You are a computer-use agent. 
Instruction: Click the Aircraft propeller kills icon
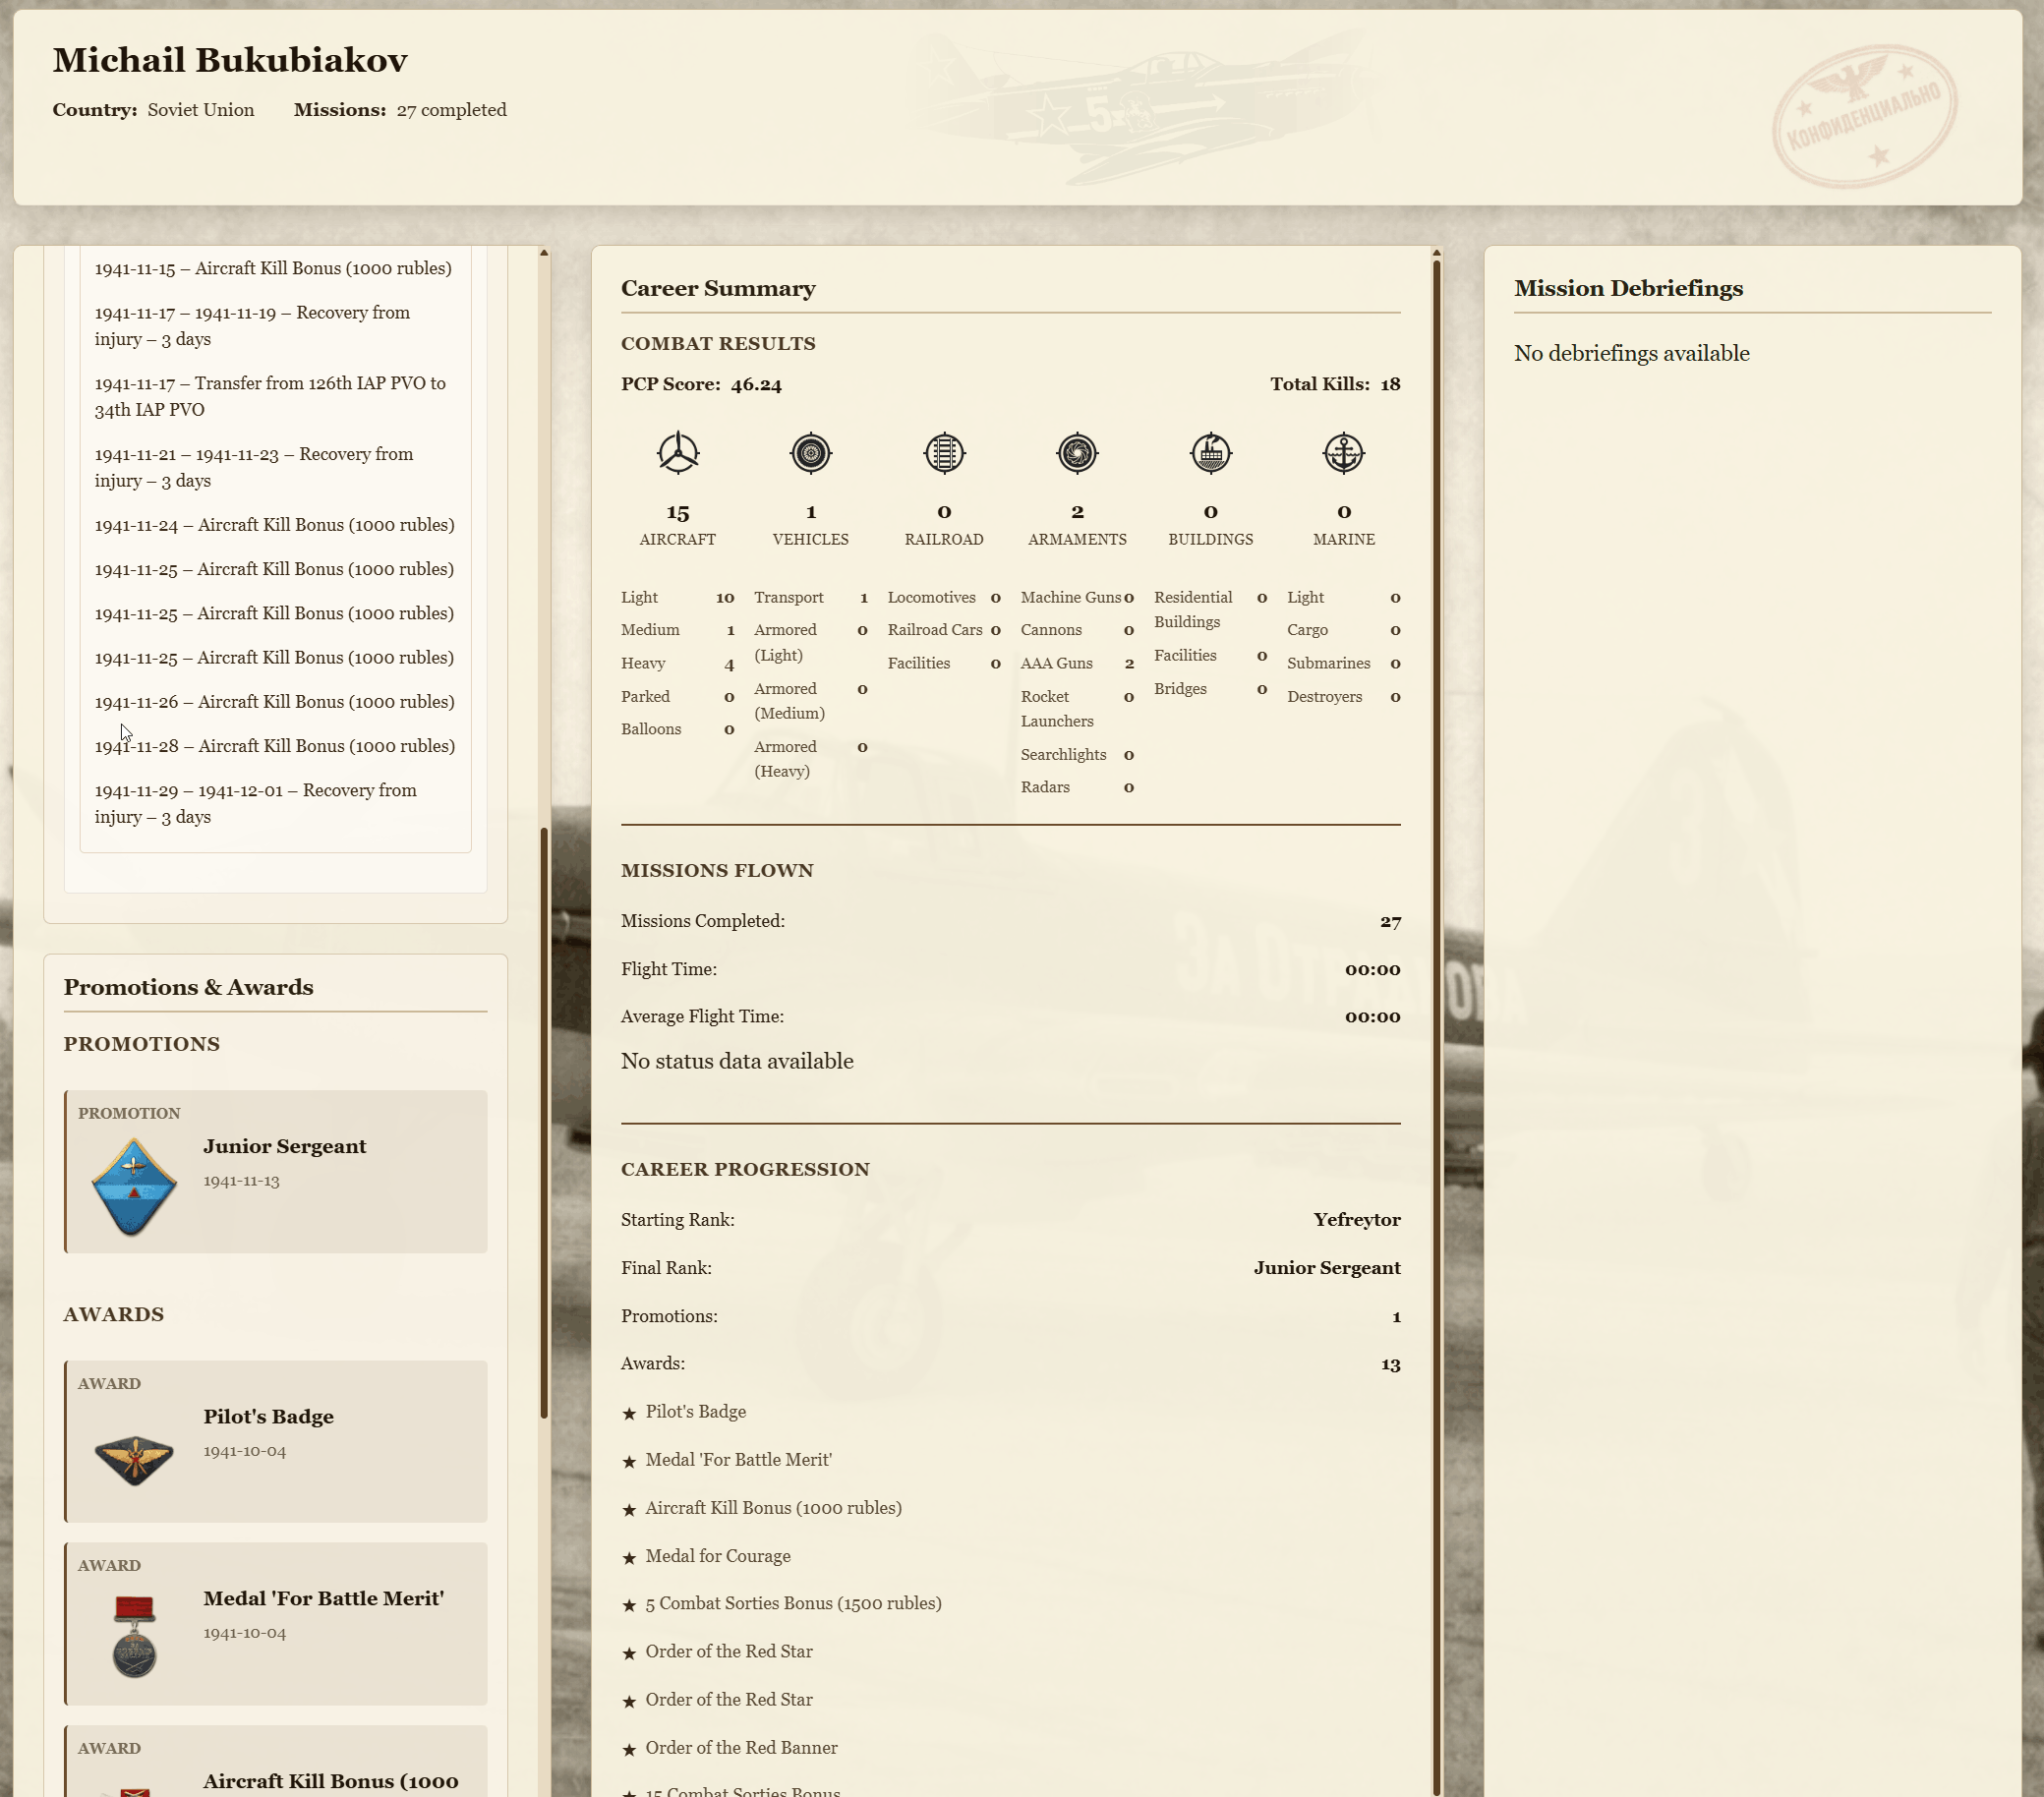pyautogui.click(x=677, y=453)
